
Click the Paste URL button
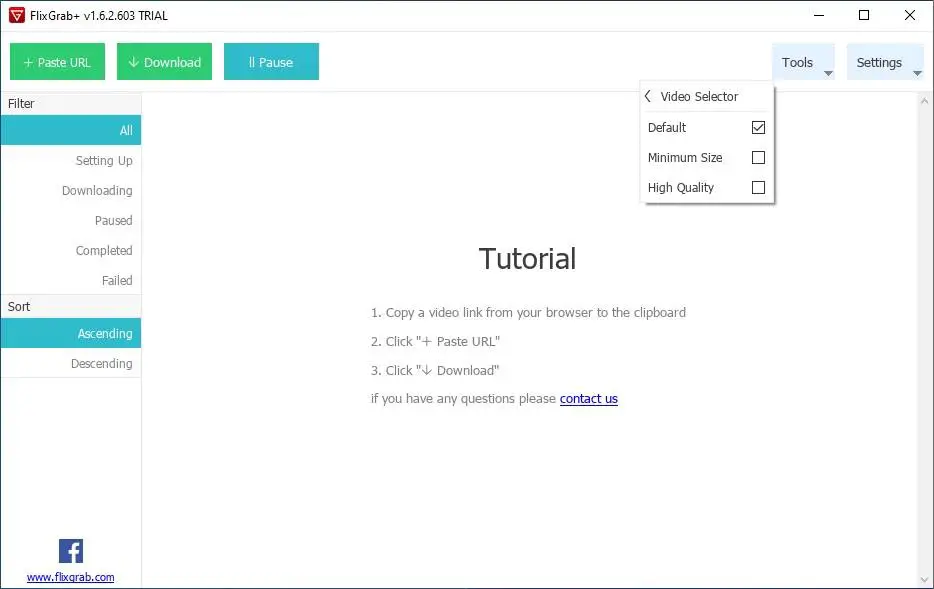pos(57,61)
